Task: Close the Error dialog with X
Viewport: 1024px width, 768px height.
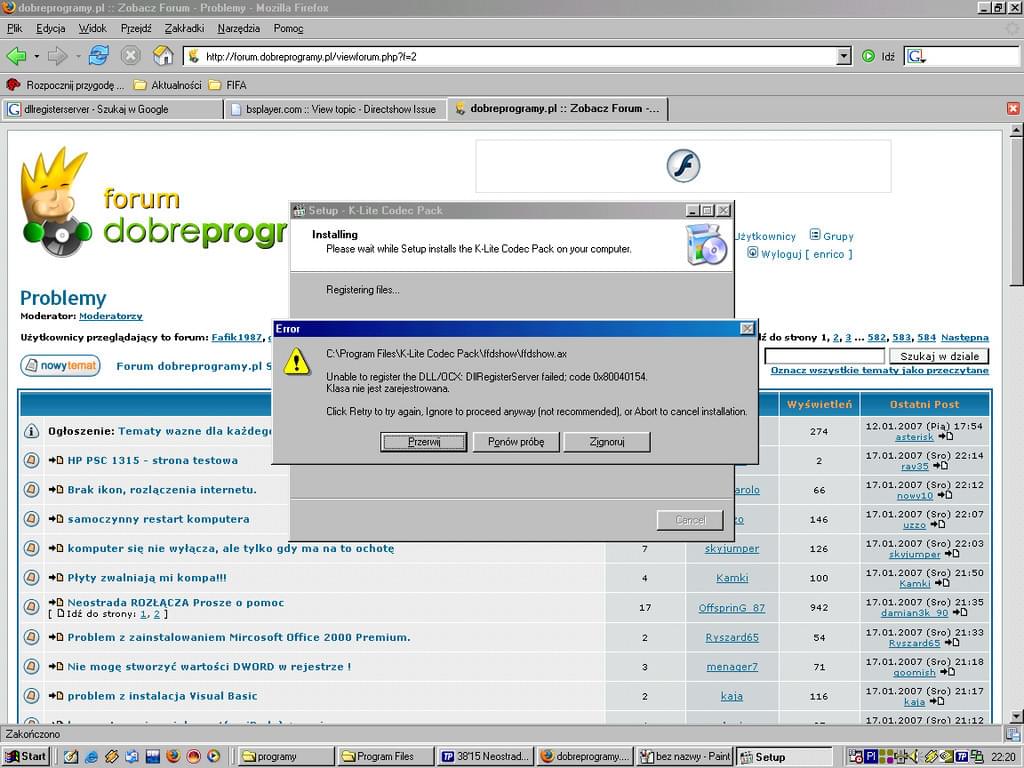Action: [747, 328]
